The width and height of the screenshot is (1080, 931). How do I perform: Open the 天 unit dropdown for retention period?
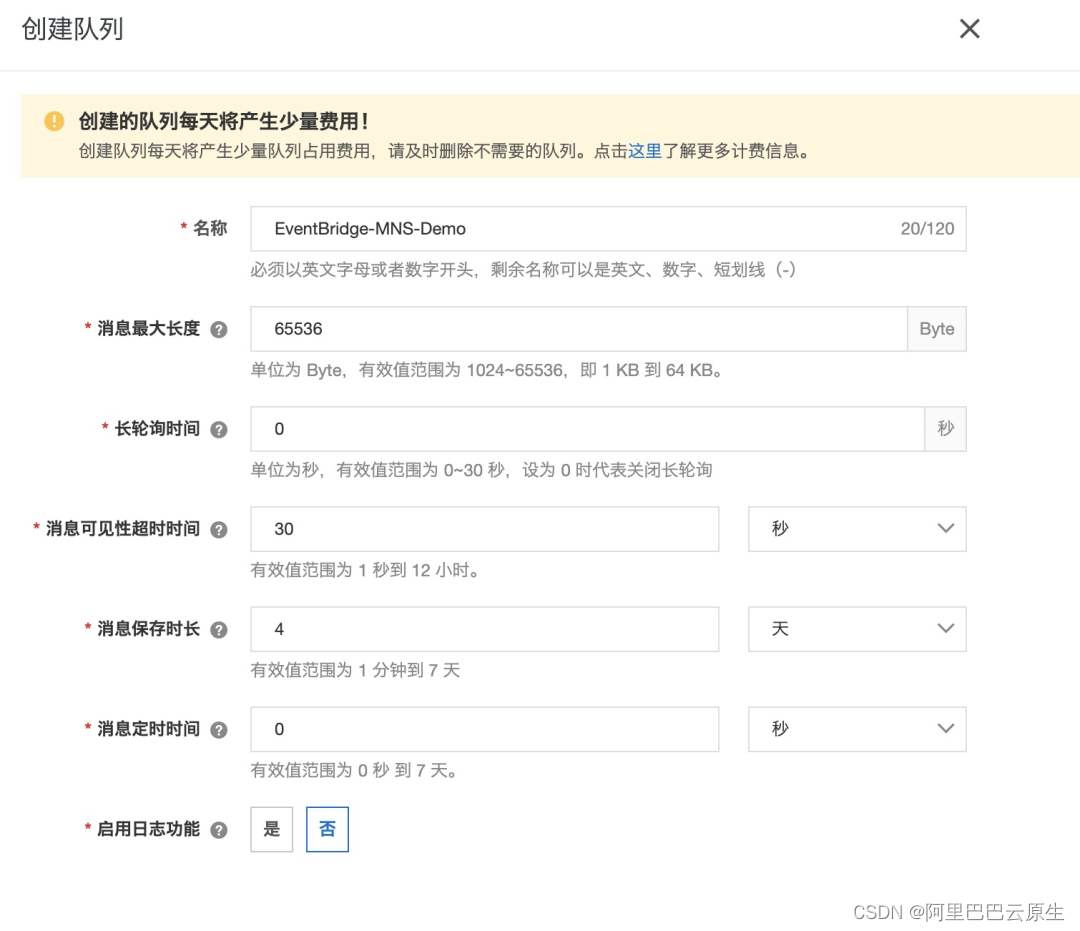857,629
